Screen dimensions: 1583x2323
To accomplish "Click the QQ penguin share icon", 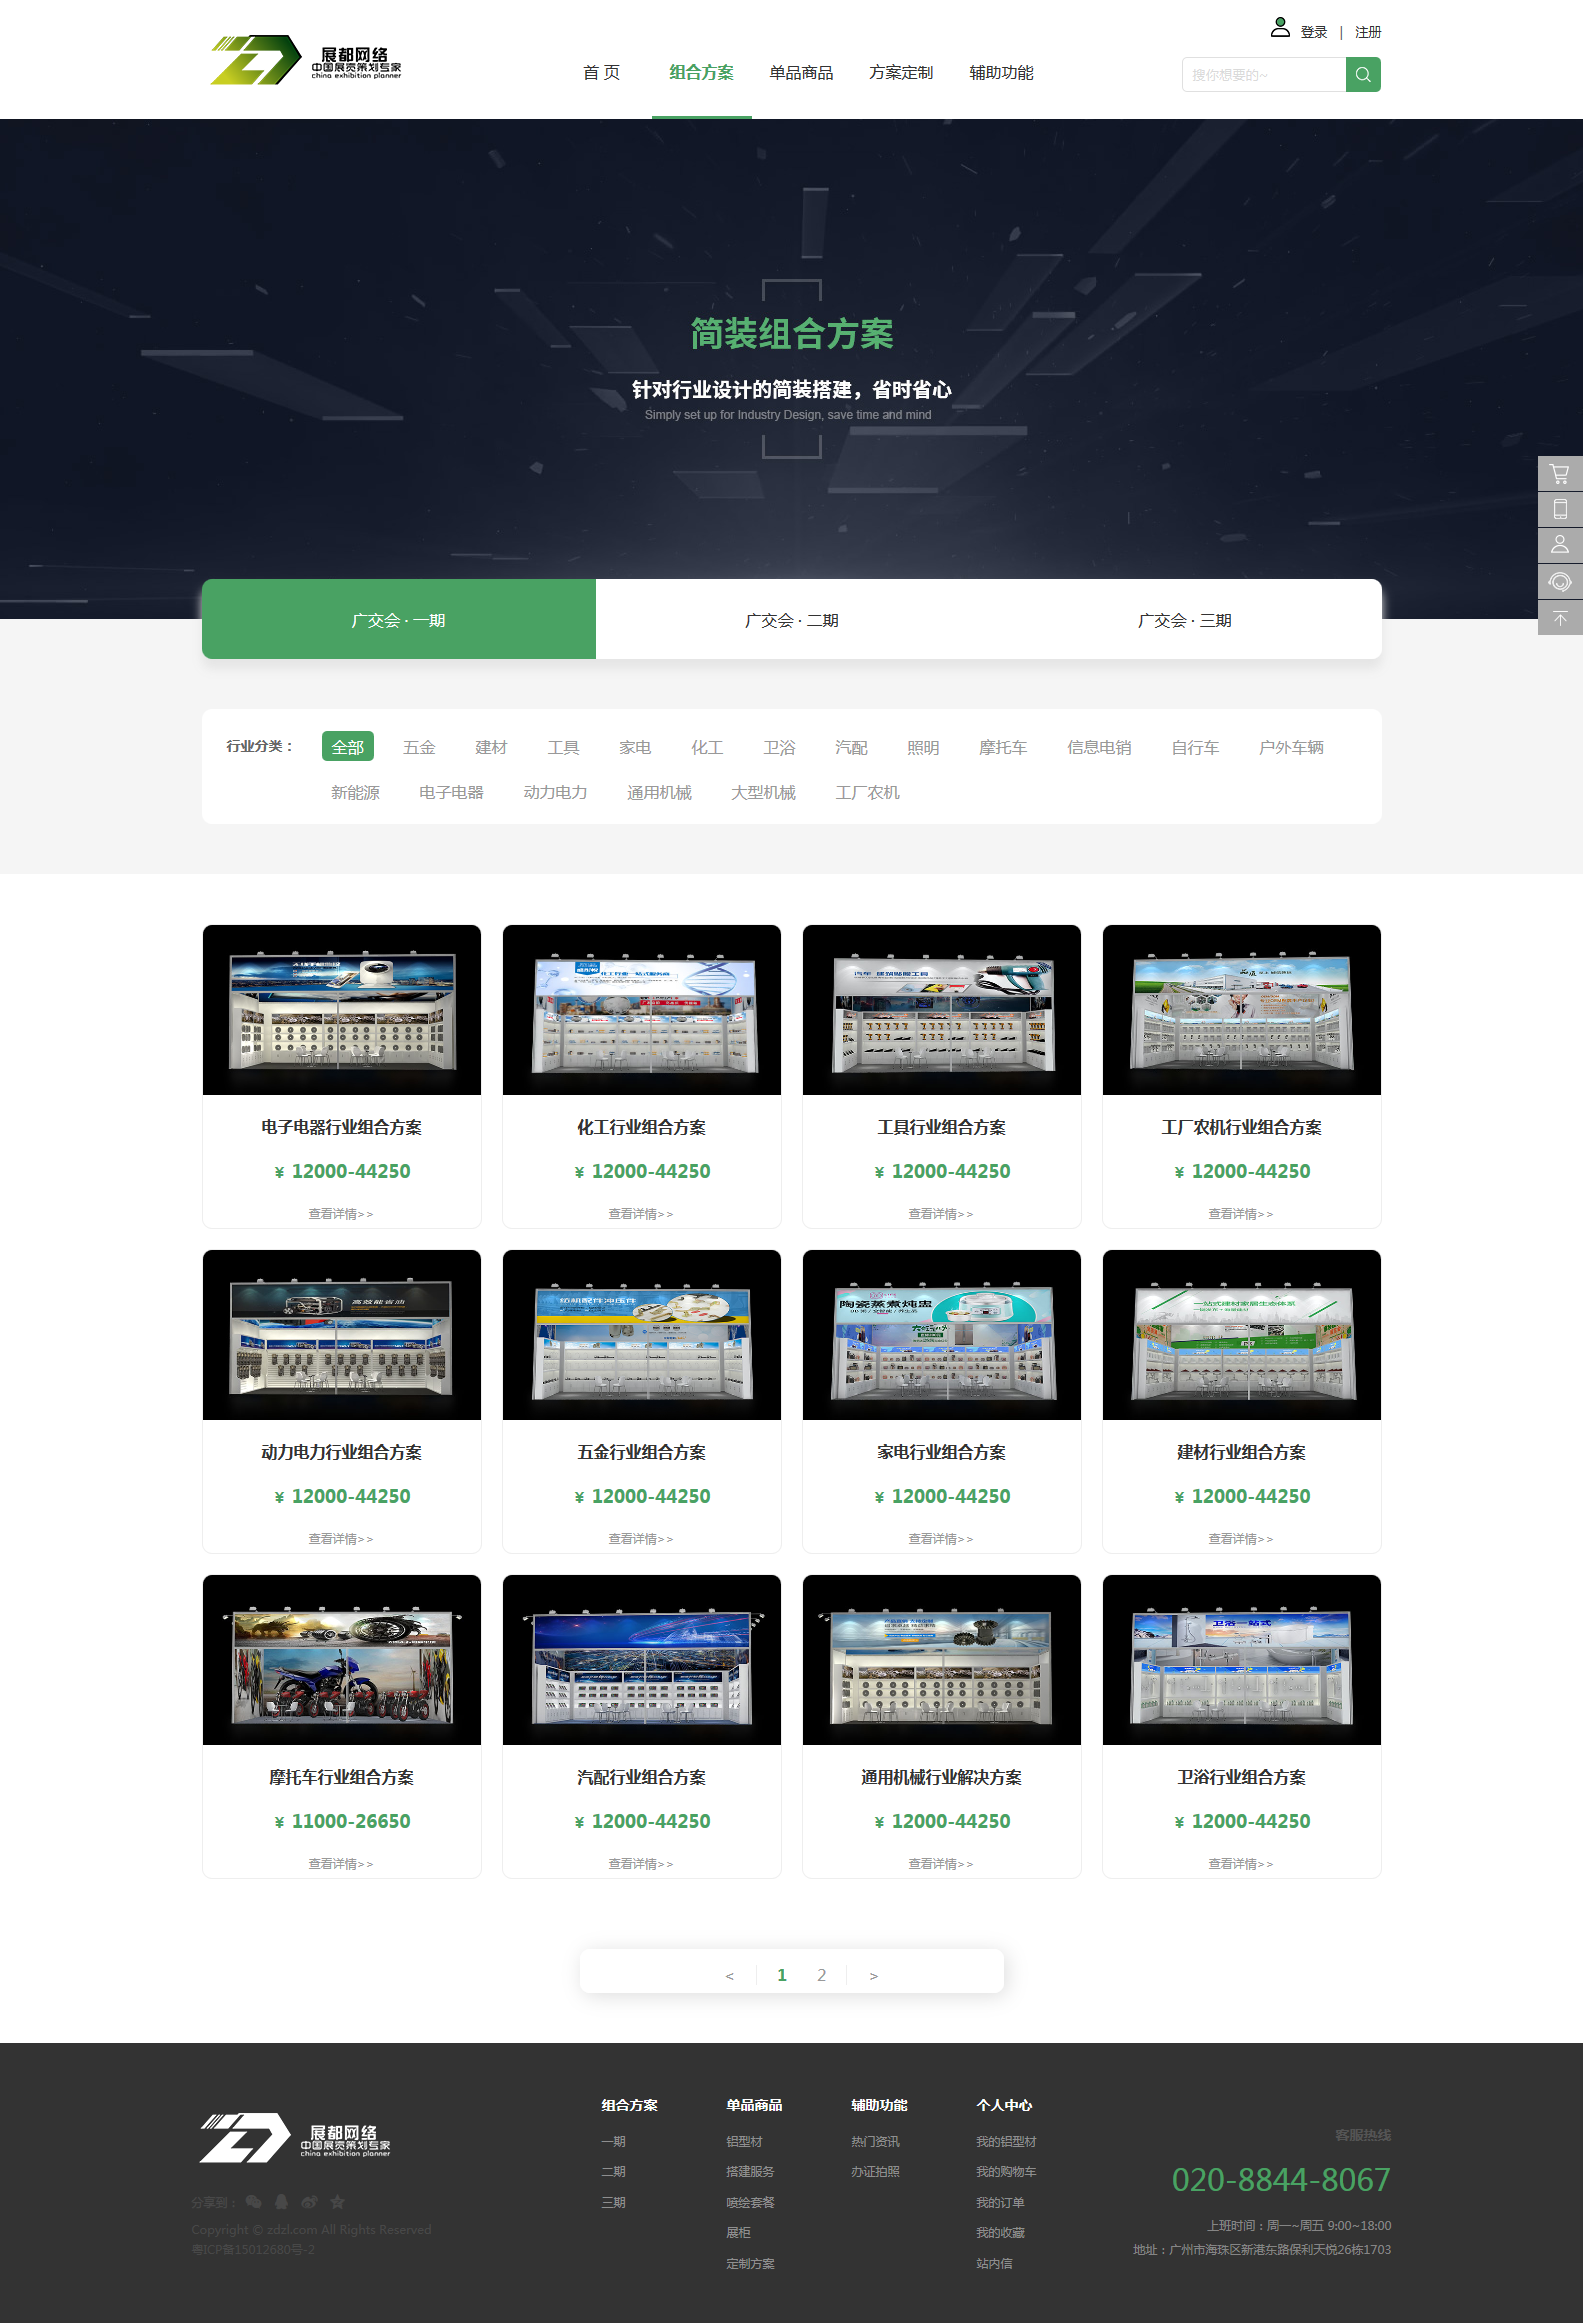I will 282,2201.
